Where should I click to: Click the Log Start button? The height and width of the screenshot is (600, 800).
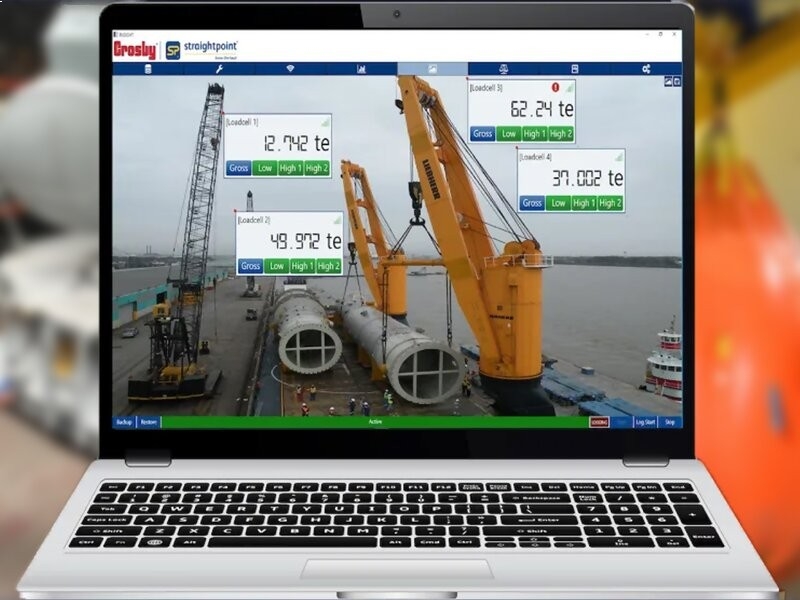[645, 422]
